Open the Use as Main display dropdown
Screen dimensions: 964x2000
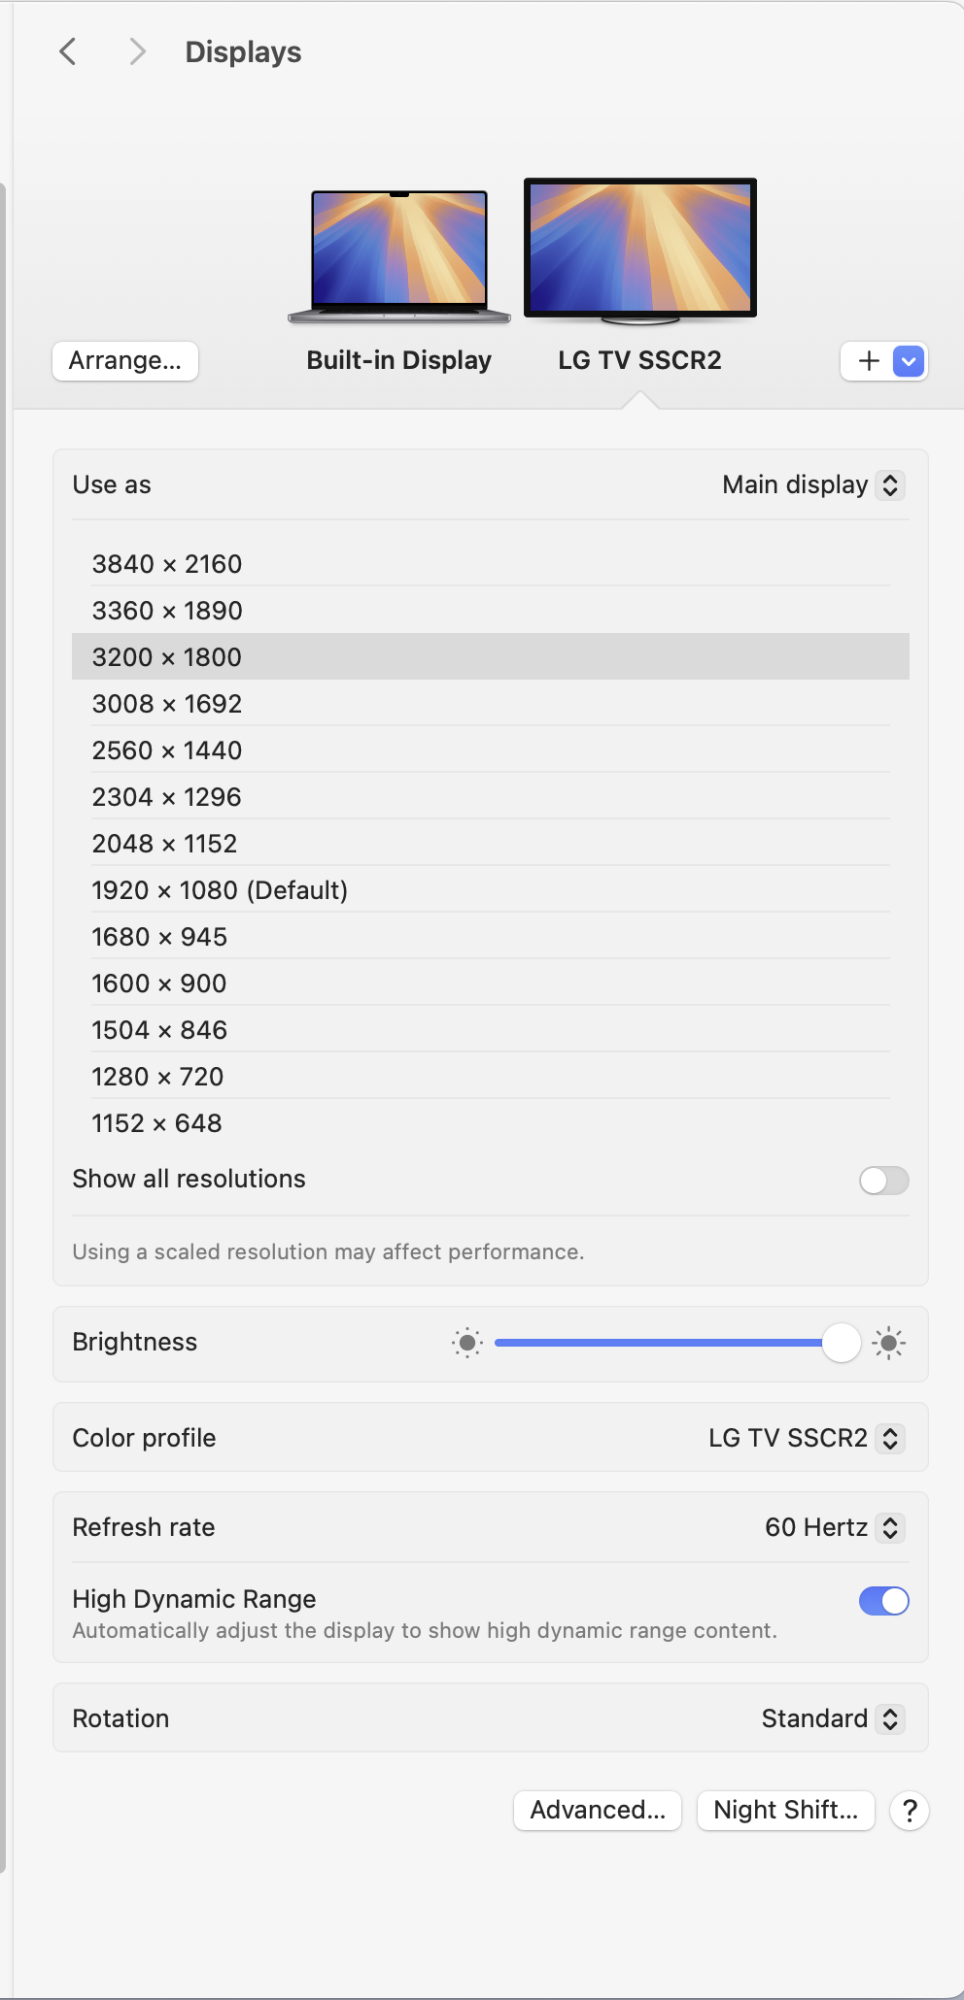[813, 485]
